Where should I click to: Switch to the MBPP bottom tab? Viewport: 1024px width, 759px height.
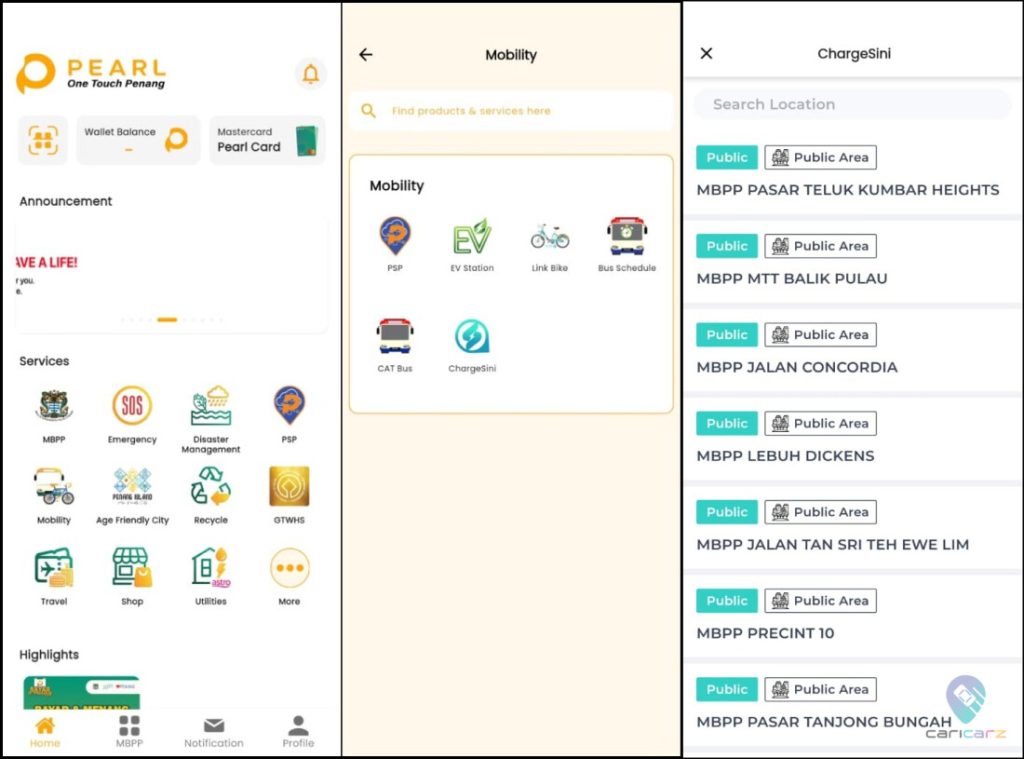129,732
